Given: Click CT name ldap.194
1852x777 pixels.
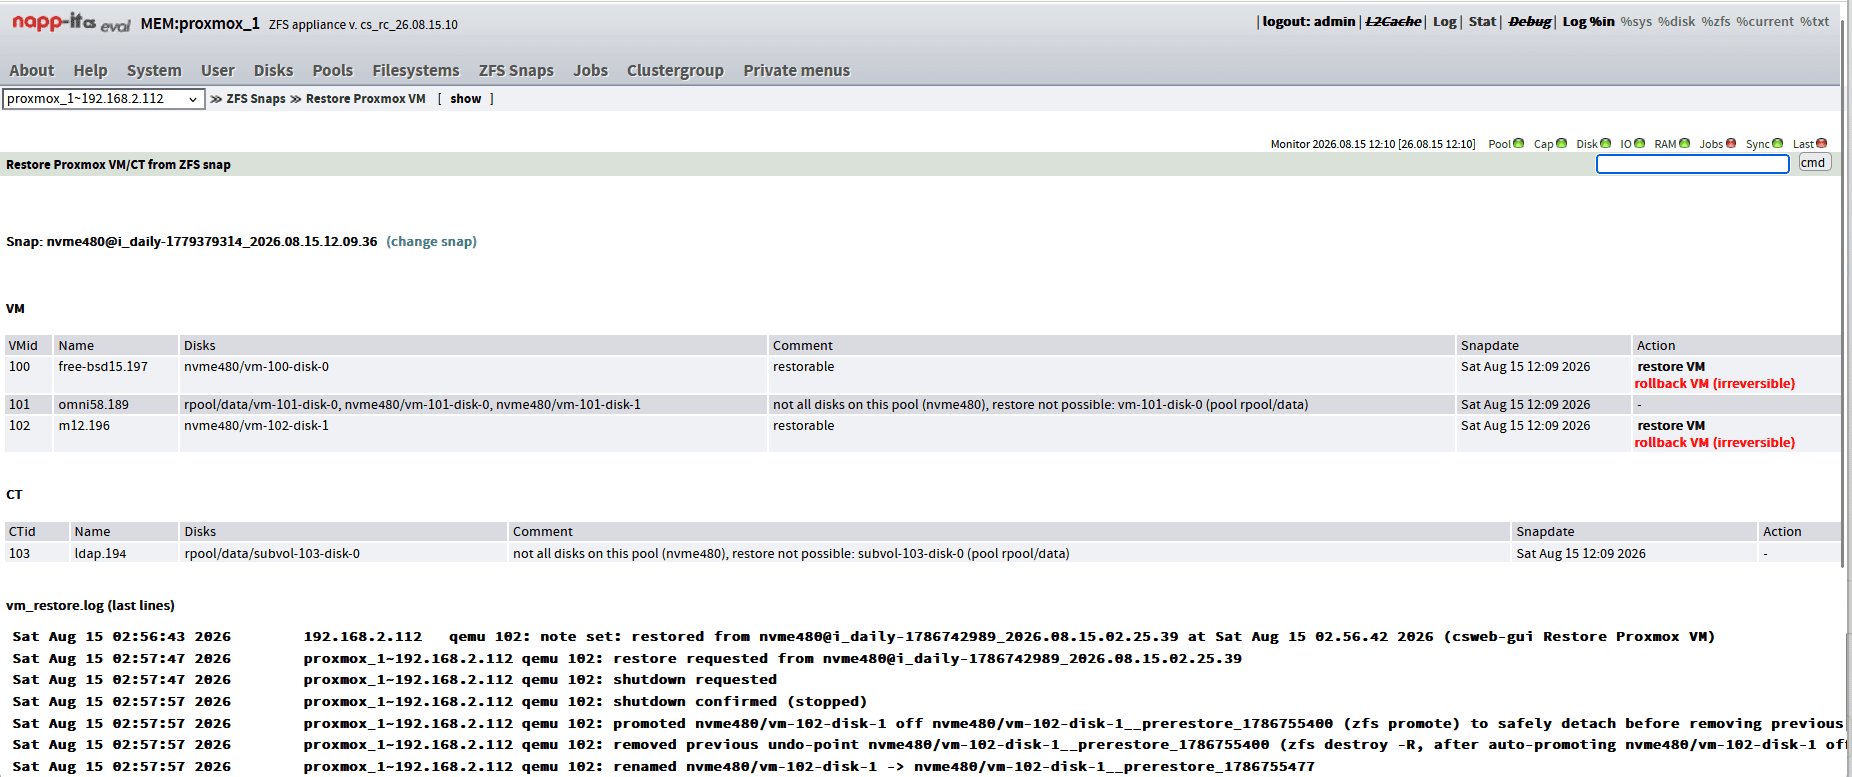Looking at the screenshot, I should tap(100, 554).
